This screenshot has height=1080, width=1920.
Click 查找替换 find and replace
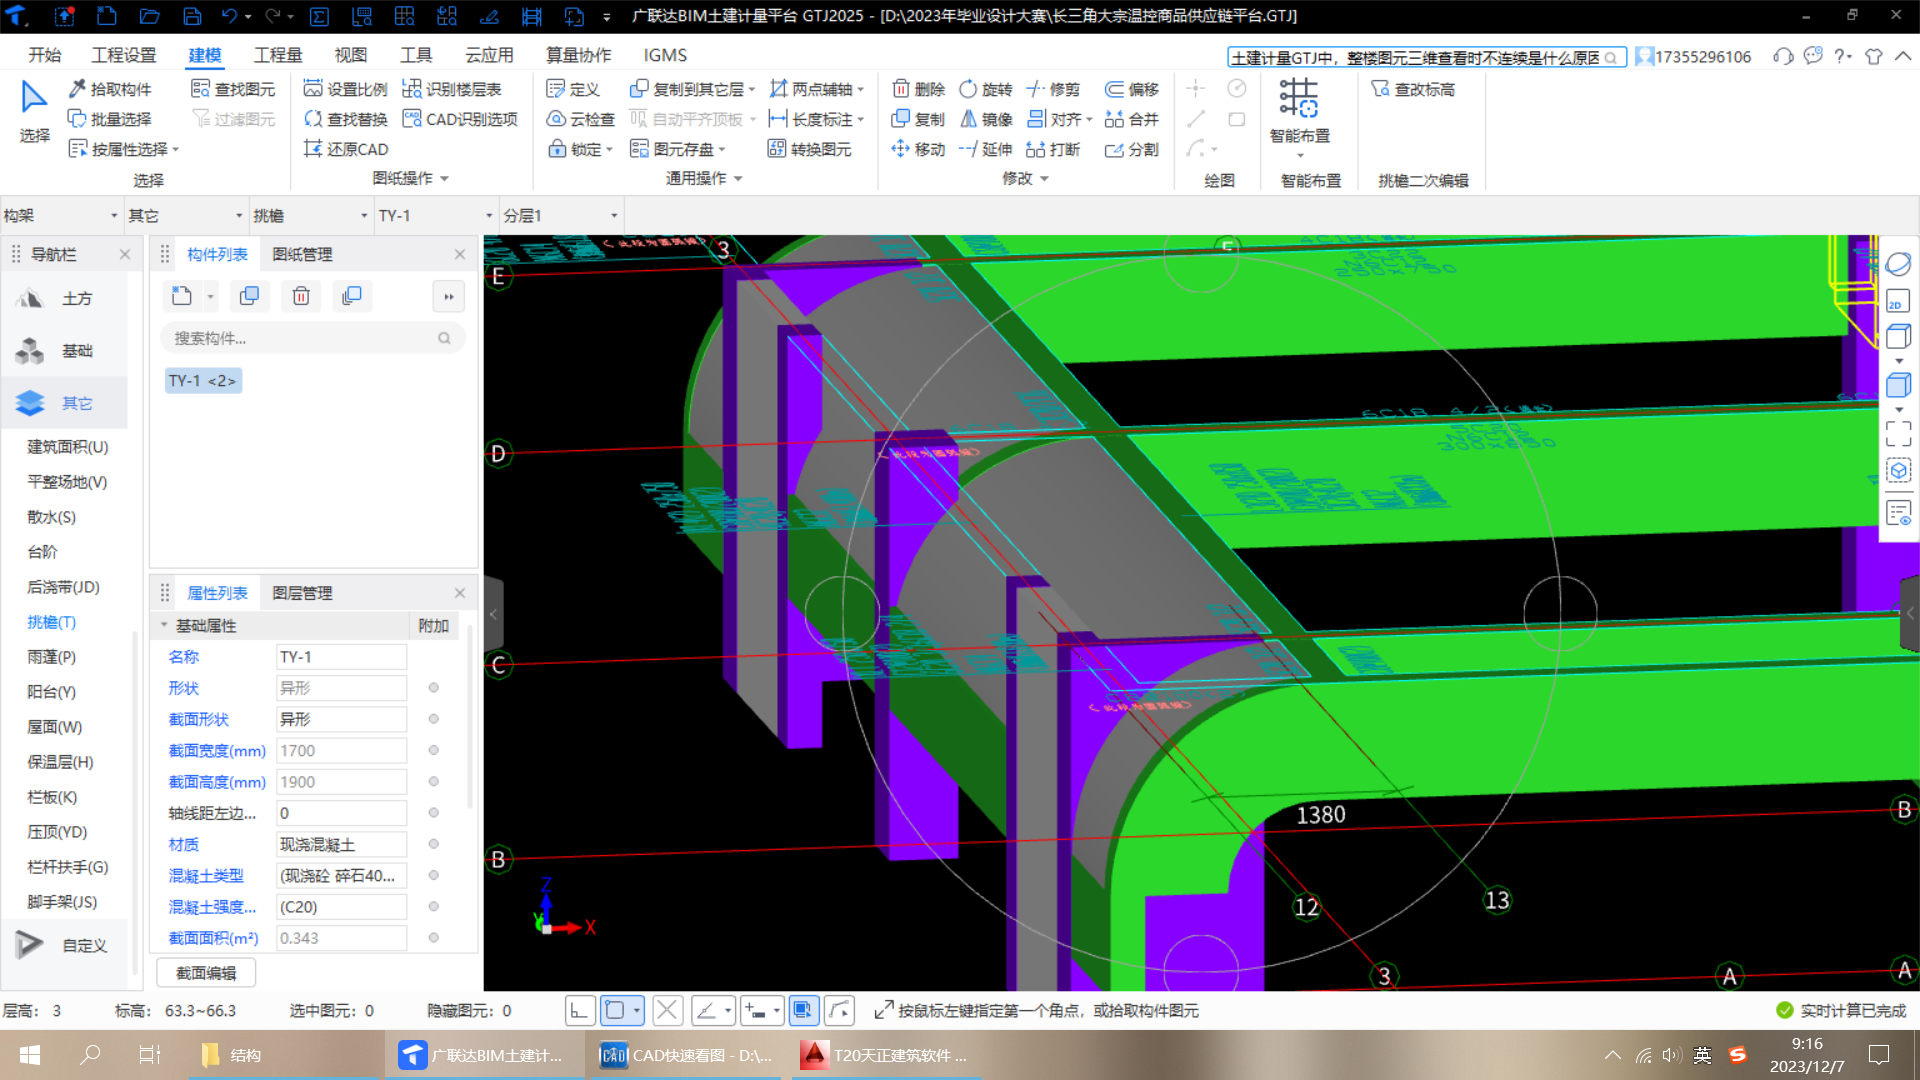[345, 119]
